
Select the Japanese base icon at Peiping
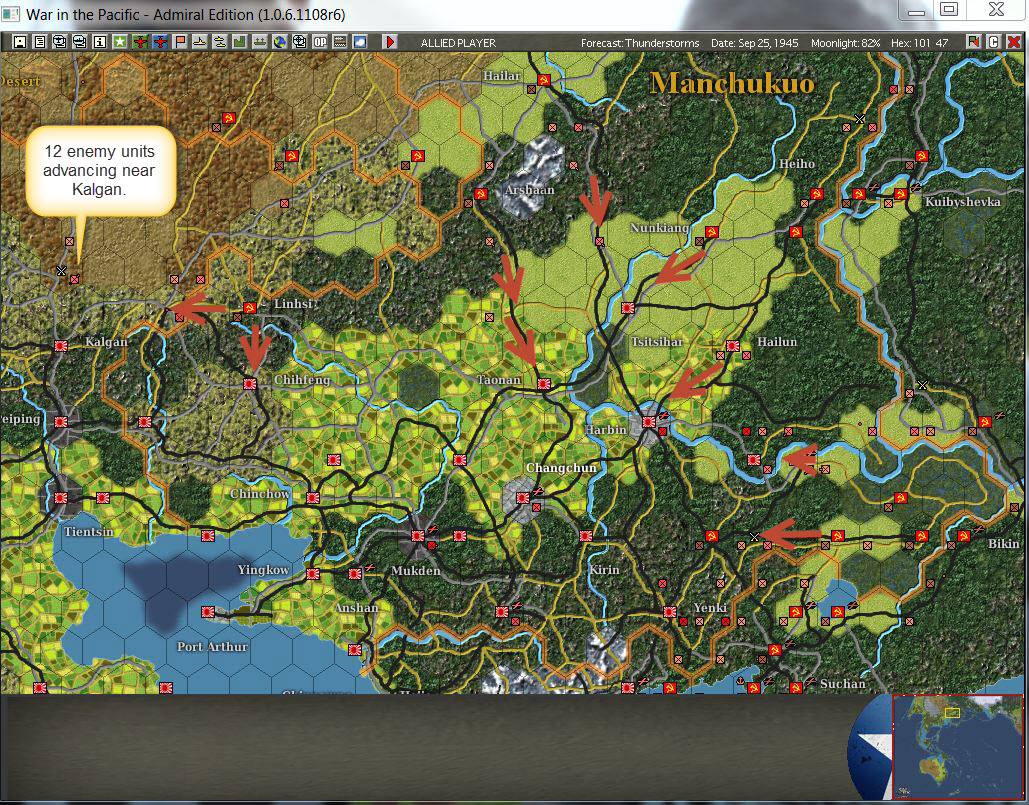[61, 421]
